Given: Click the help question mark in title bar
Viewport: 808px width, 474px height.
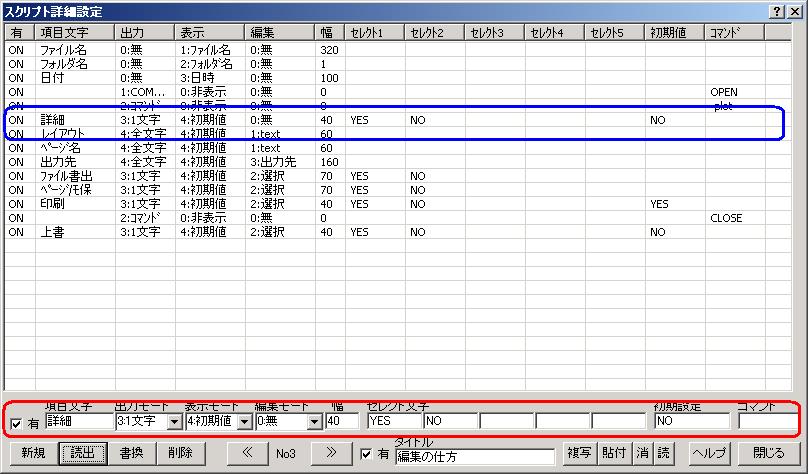Looking at the screenshot, I should coord(777,9).
